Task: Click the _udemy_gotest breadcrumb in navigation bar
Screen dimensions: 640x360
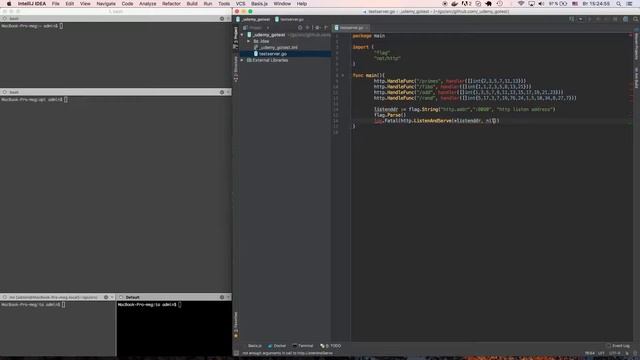Action: [x=253, y=19]
